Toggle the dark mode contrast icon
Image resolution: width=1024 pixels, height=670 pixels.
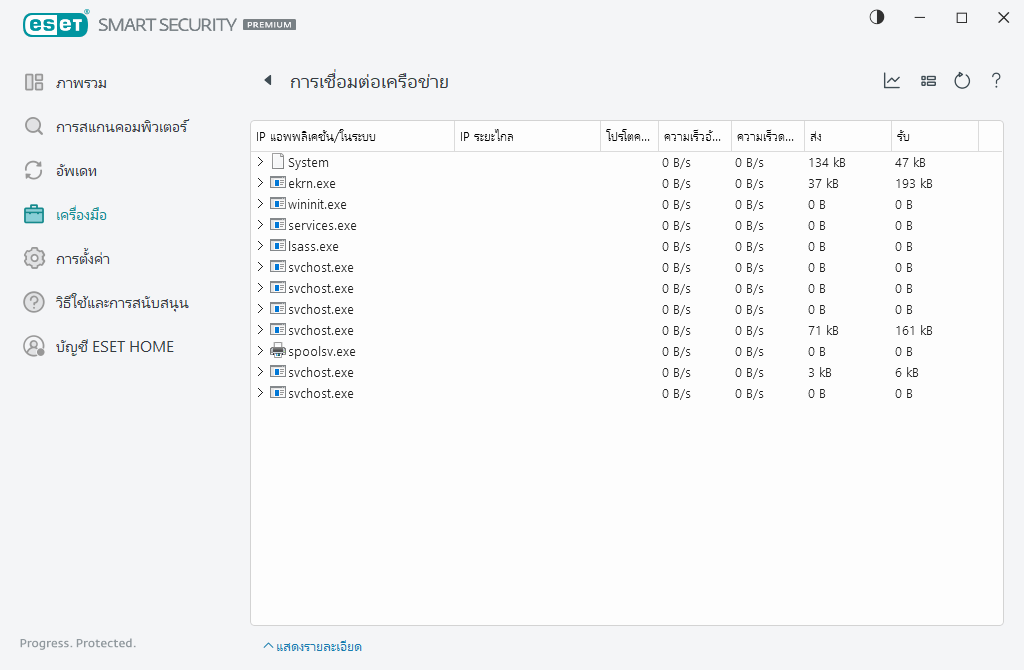tap(876, 17)
